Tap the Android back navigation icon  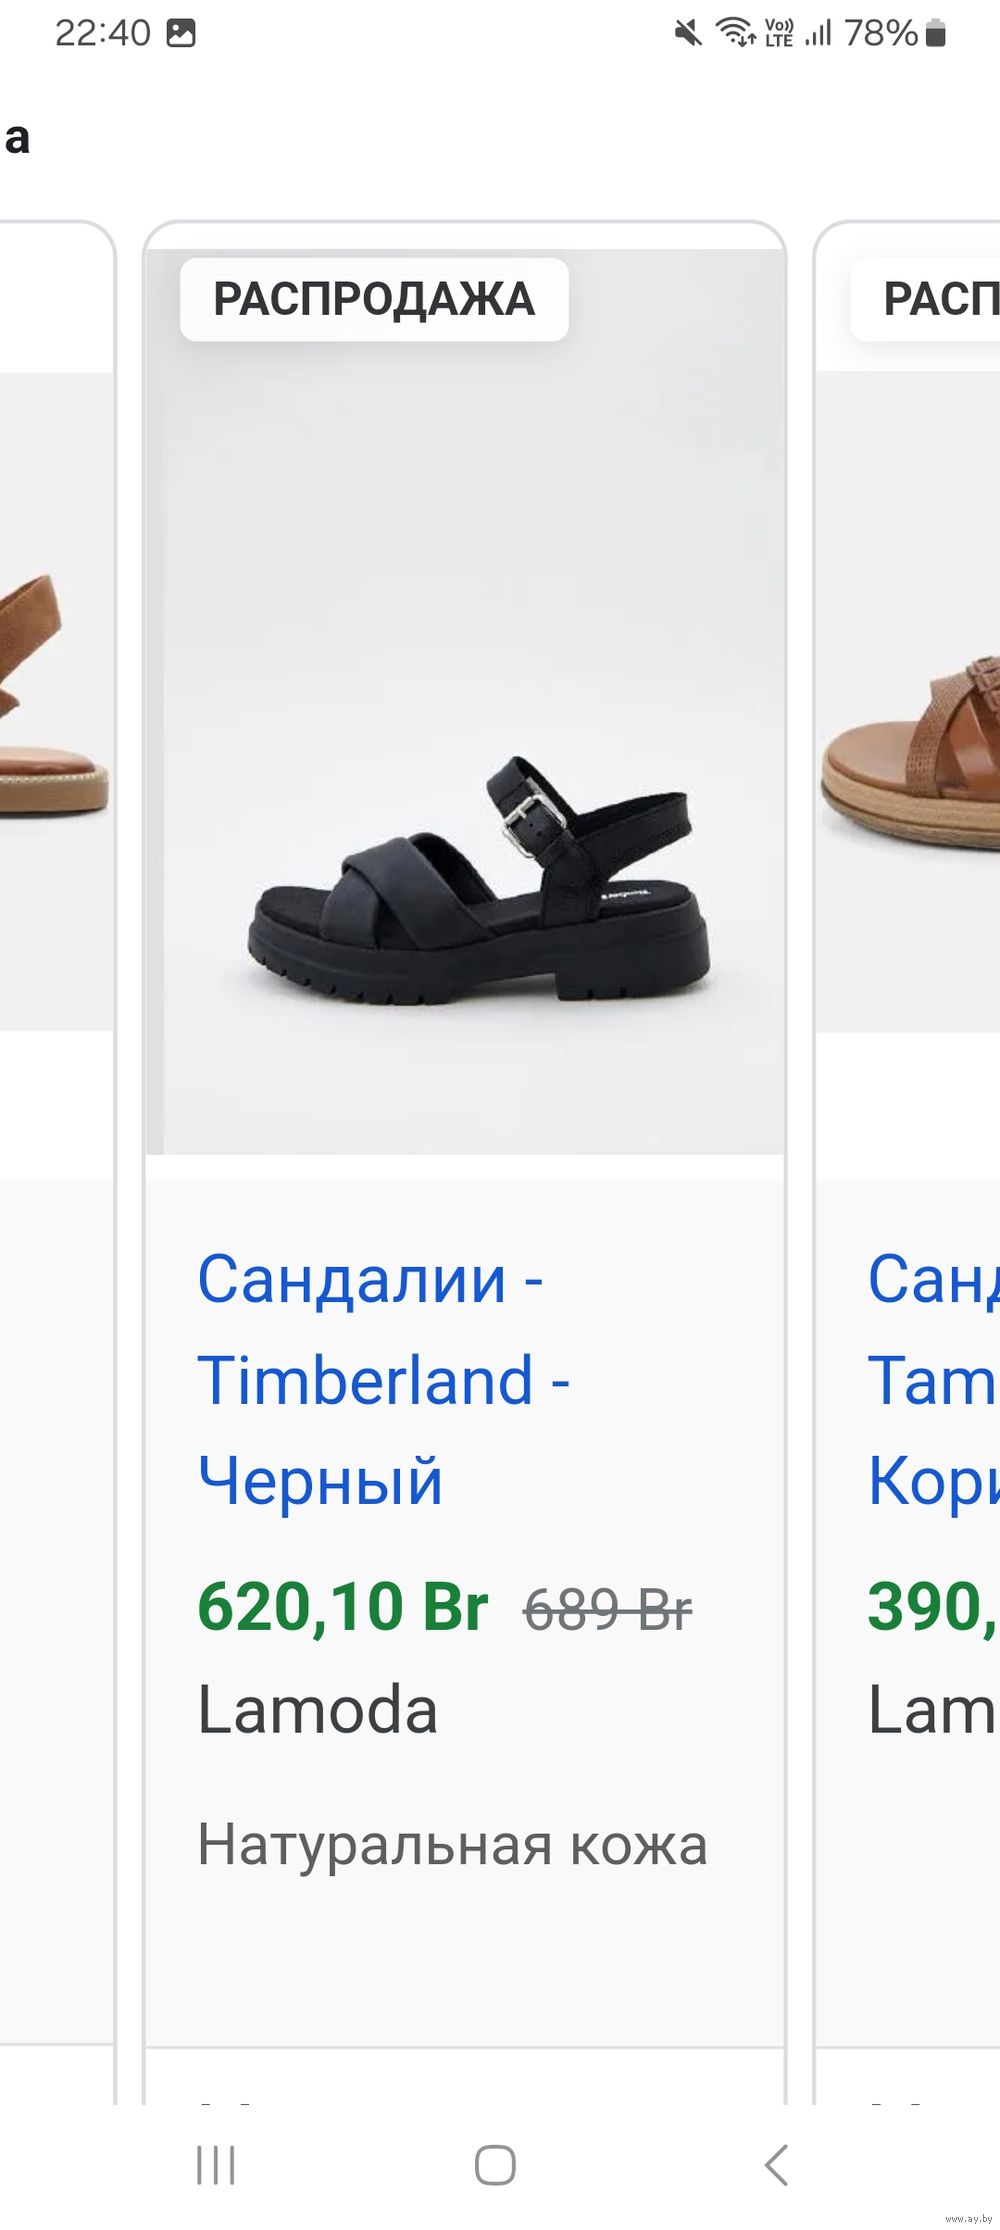pyautogui.click(x=776, y=2165)
